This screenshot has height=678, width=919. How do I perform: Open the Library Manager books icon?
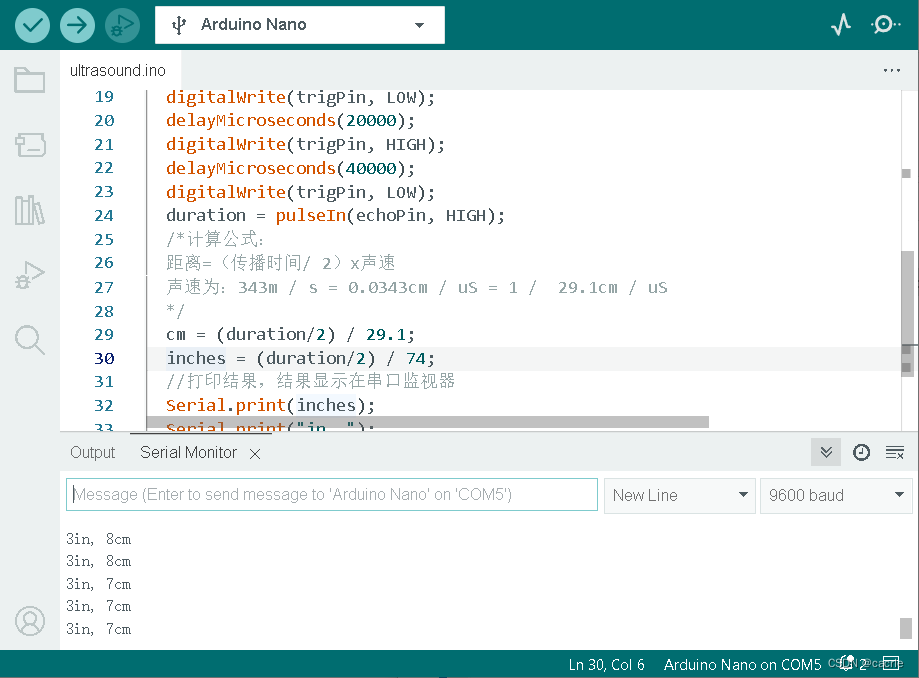tap(30, 210)
